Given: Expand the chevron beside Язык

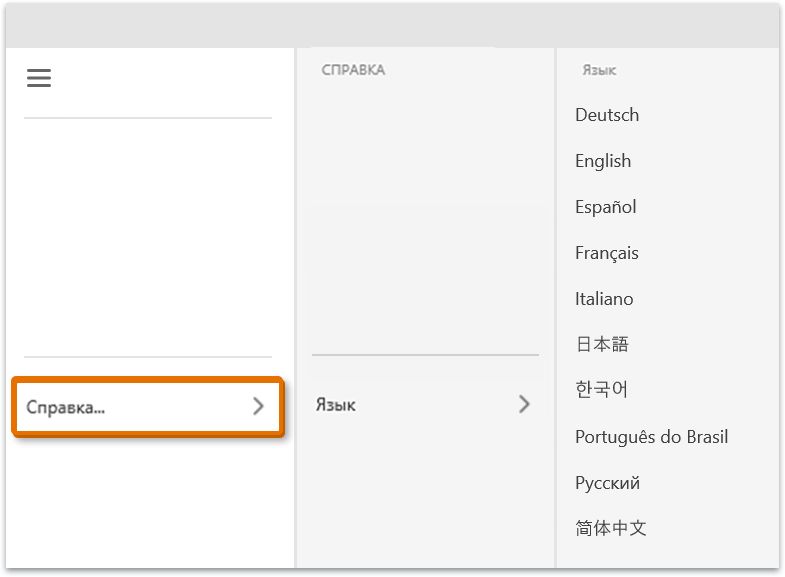Looking at the screenshot, I should tap(524, 404).
